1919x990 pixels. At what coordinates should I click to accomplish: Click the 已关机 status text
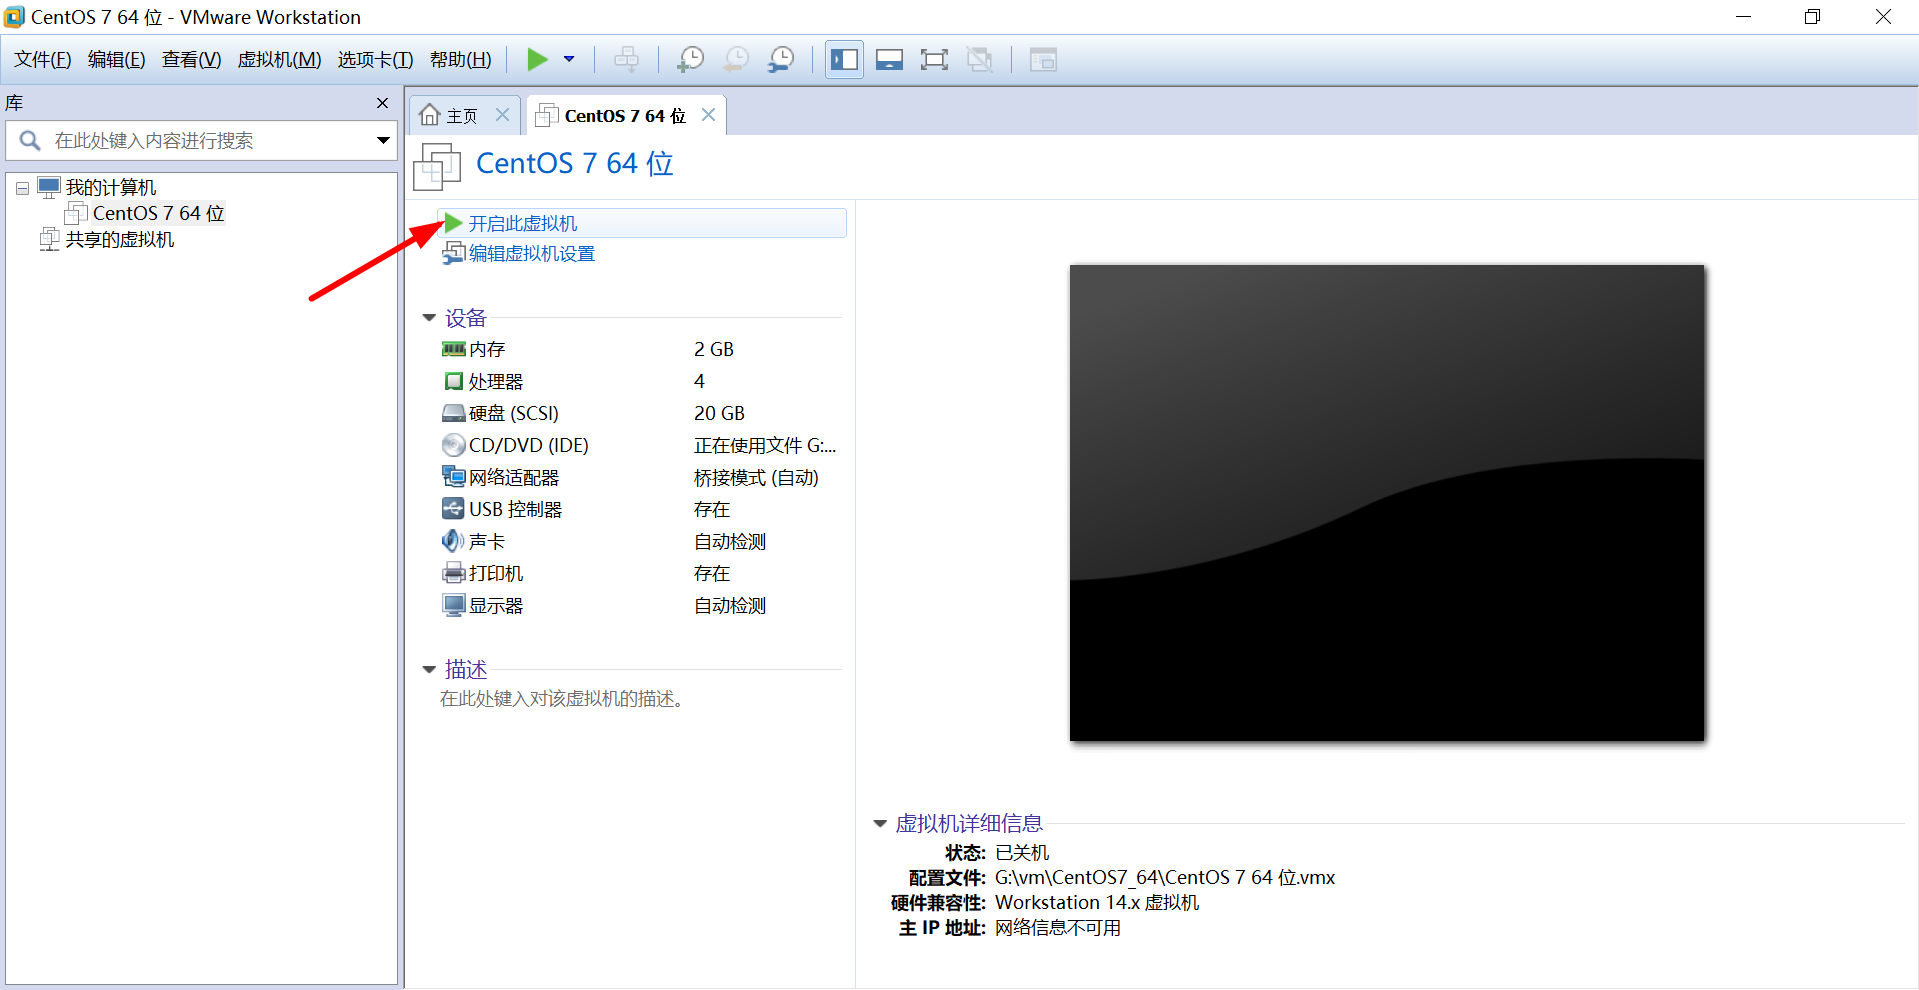(x=1022, y=853)
